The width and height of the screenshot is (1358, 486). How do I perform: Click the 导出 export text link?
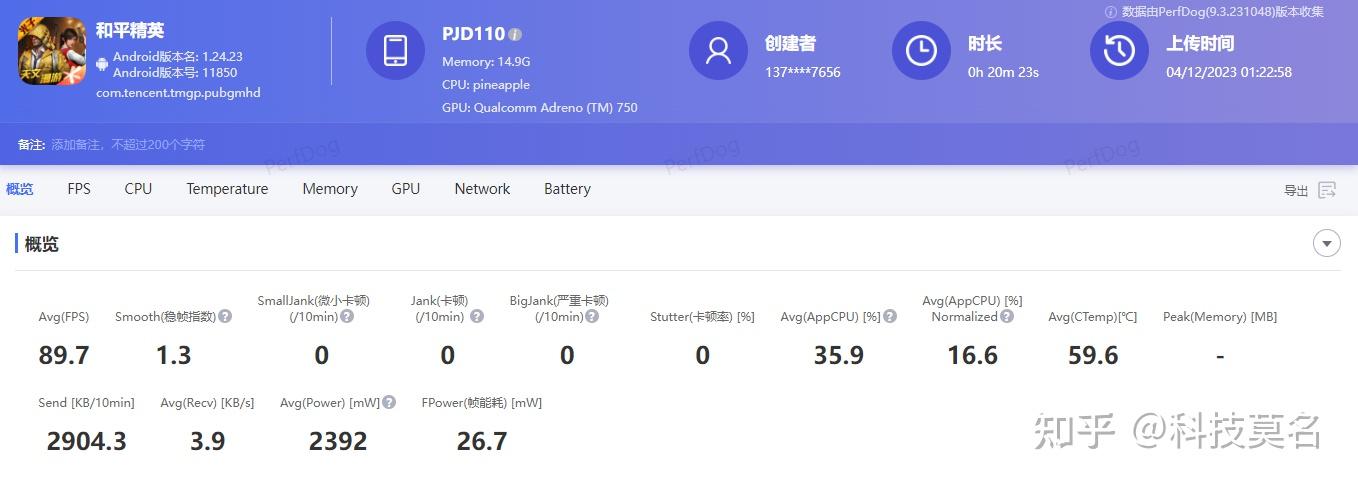1296,190
